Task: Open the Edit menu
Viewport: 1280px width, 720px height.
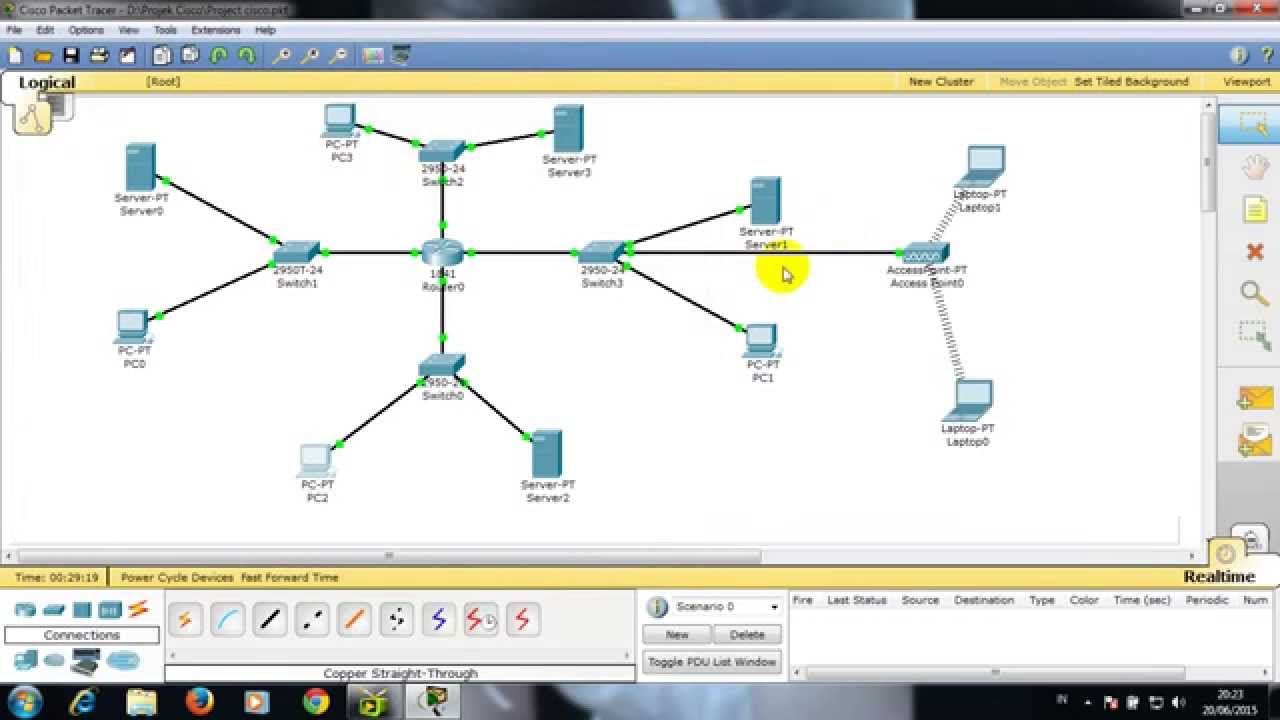Action: [45, 30]
